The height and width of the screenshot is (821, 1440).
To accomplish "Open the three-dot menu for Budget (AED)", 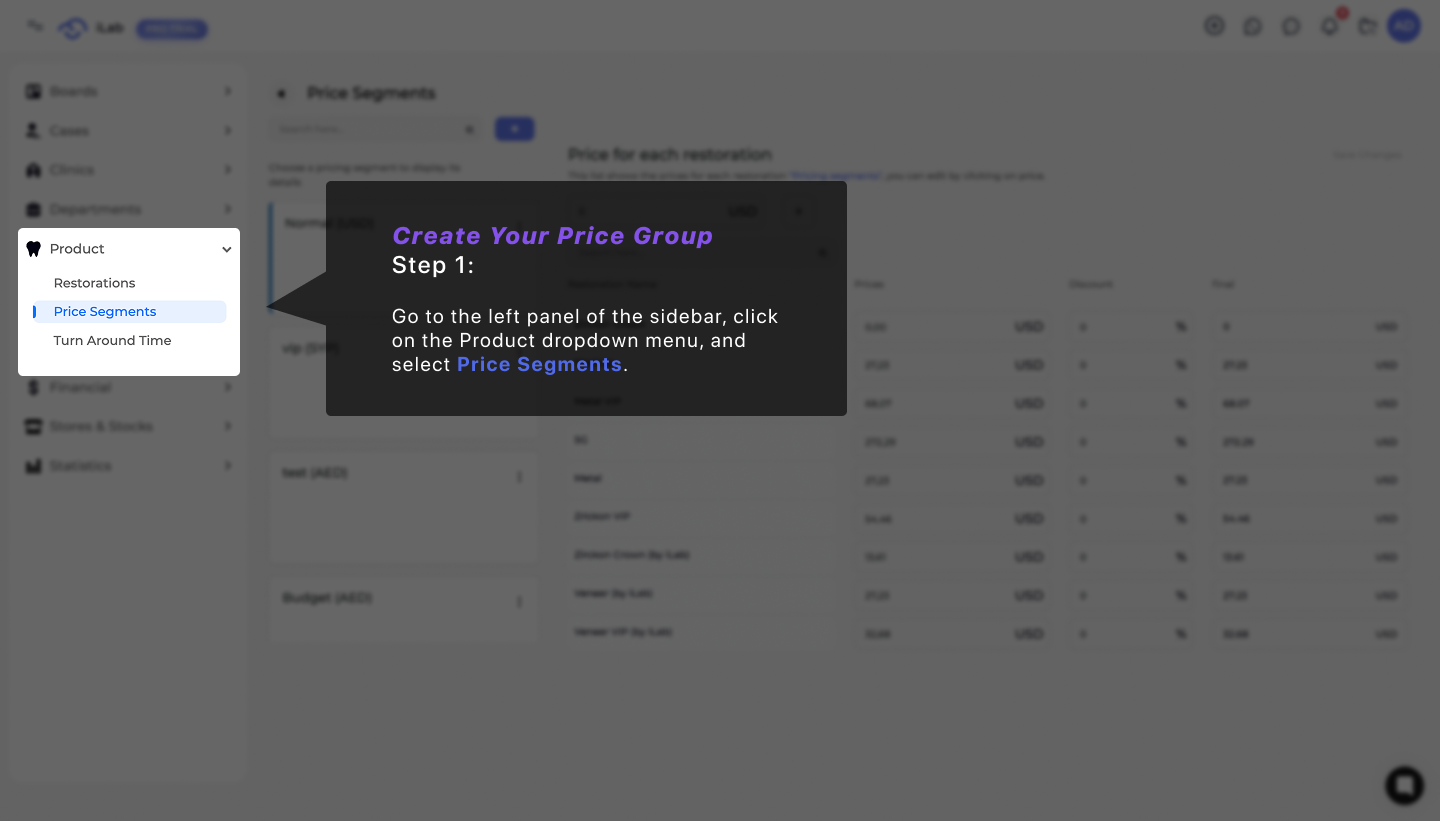I will (519, 601).
